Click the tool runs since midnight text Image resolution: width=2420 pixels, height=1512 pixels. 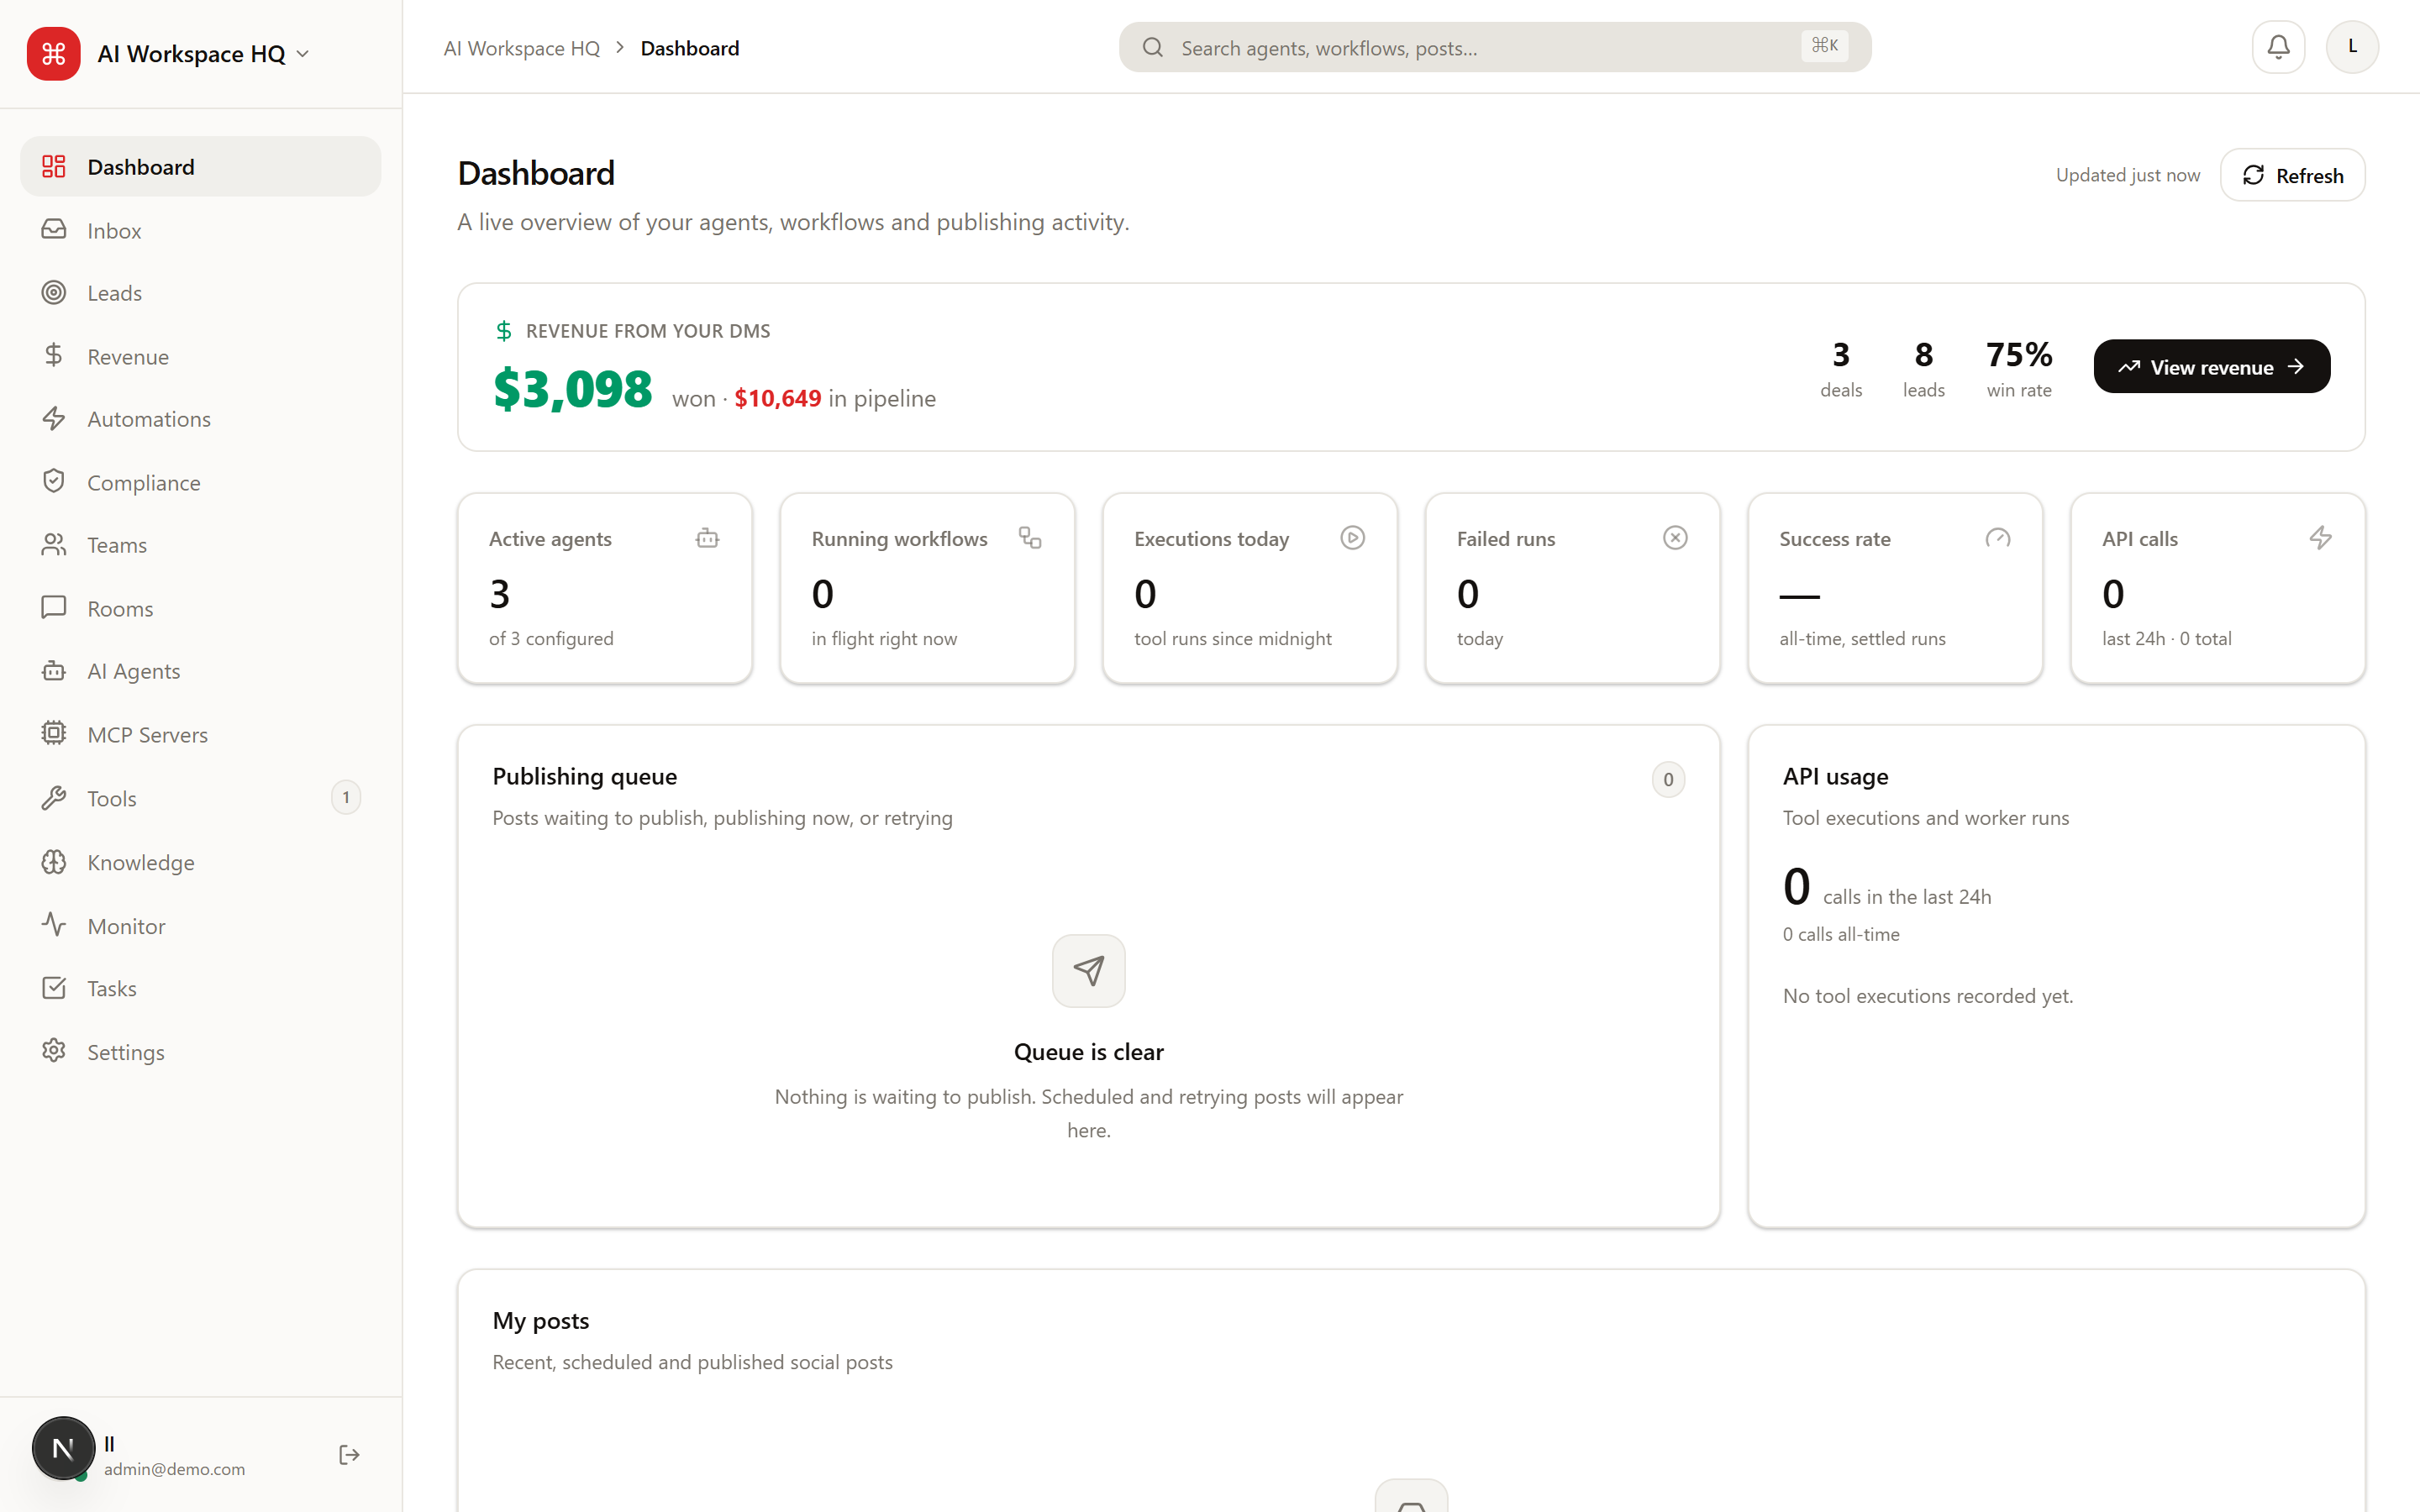[x=1233, y=638]
